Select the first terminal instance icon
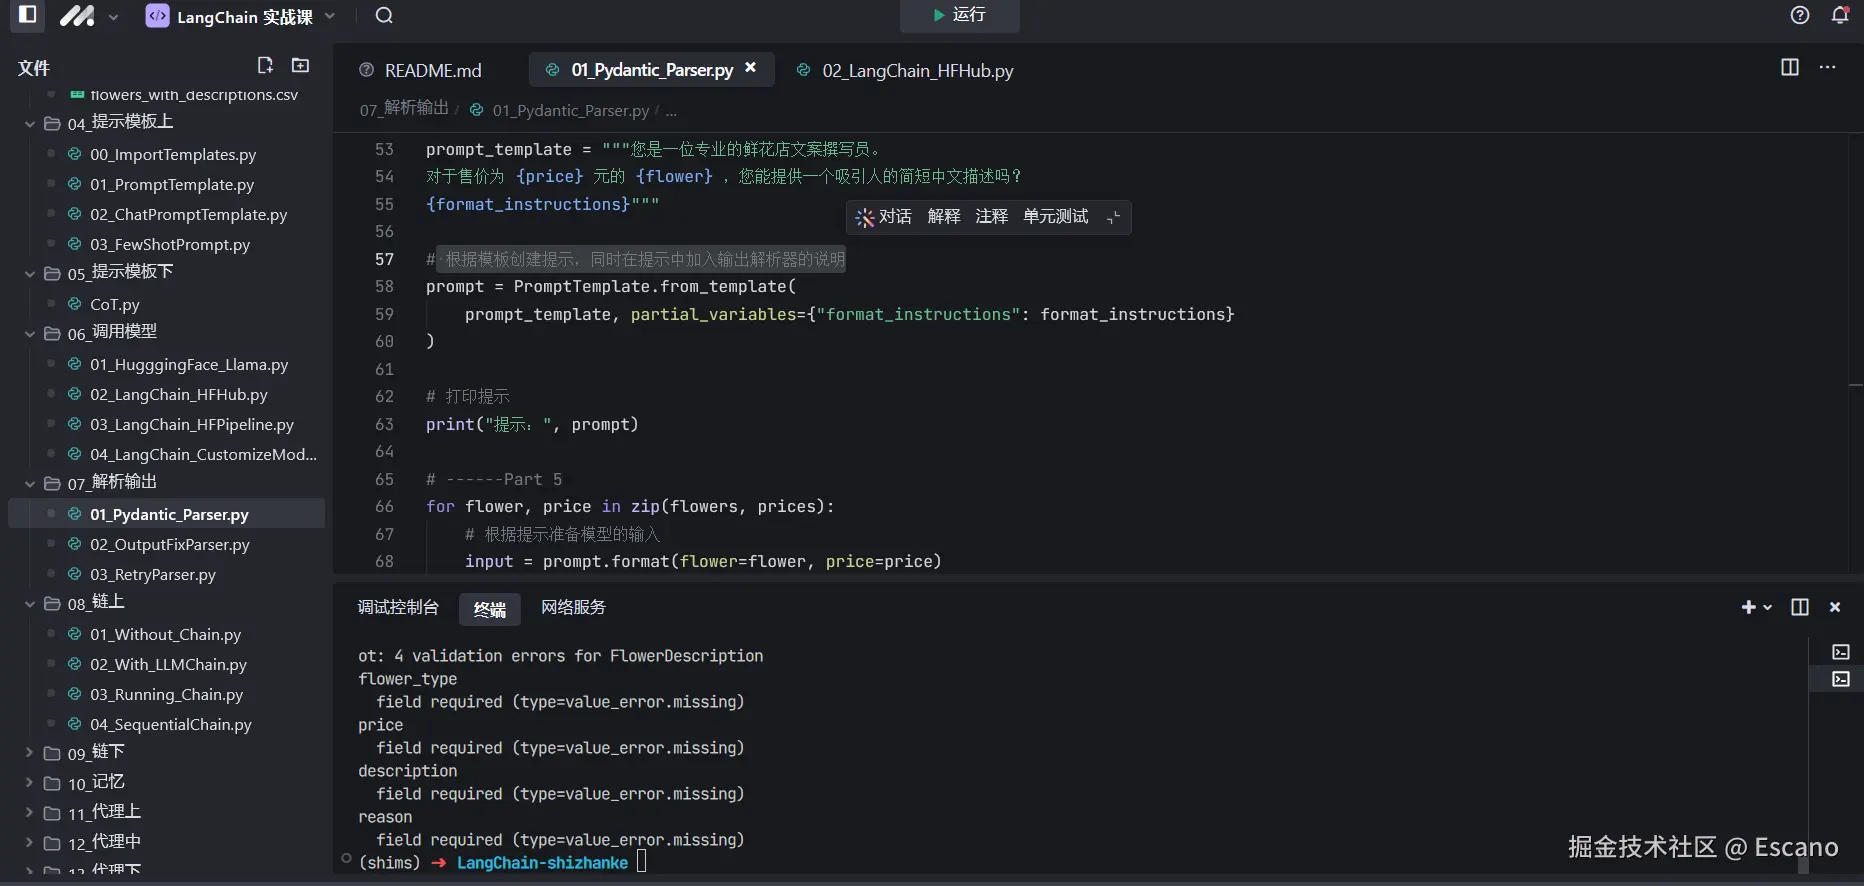The height and width of the screenshot is (886, 1864). [x=1841, y=652]
